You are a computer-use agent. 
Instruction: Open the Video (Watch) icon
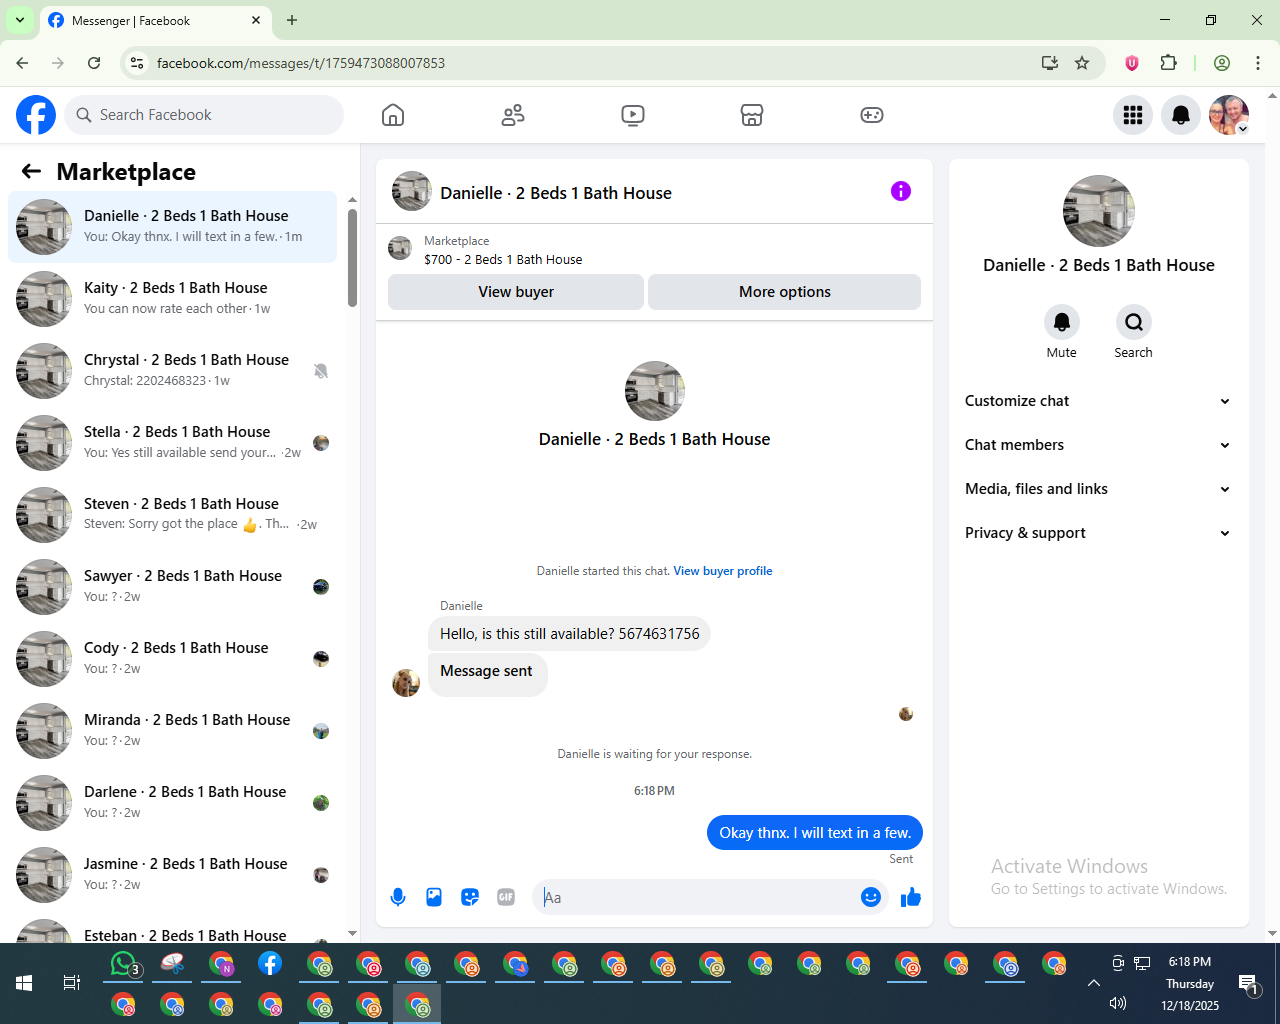tap(633, 115)
